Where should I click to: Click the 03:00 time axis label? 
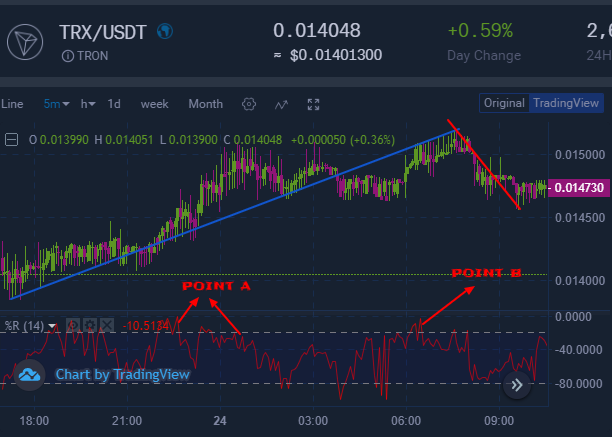click(313, 421)
